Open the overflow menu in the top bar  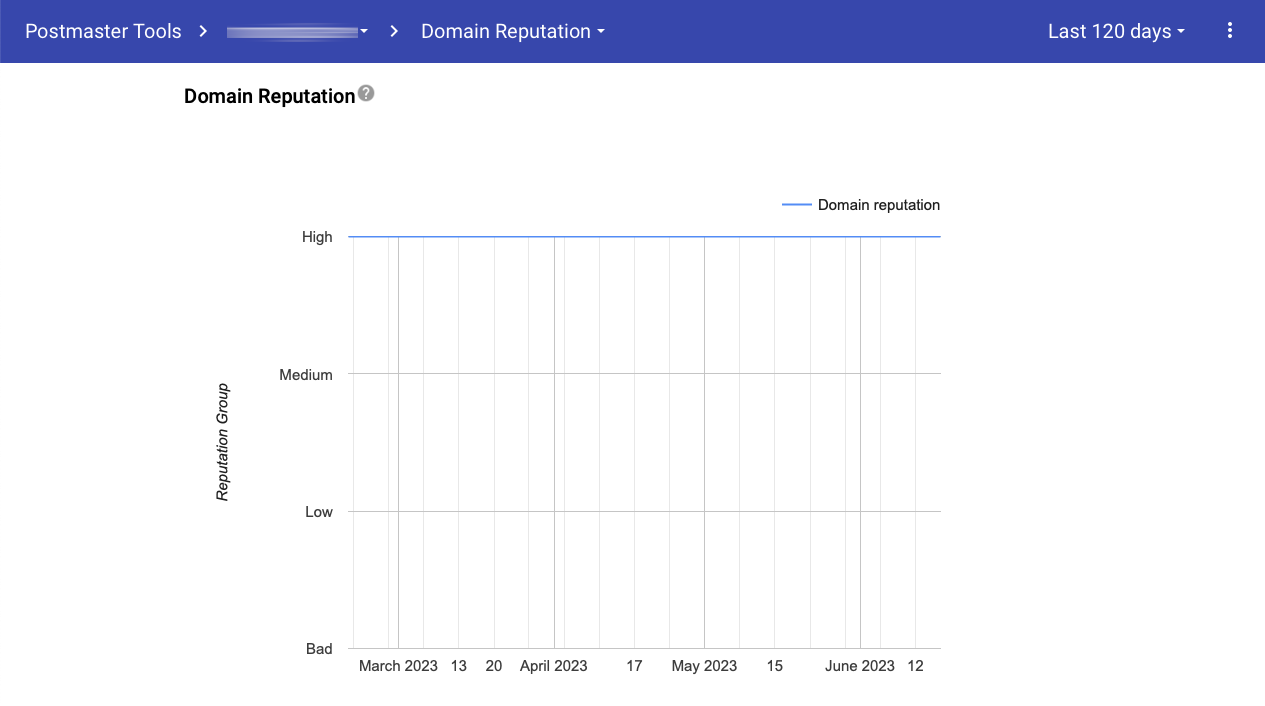pos(1230,31)
